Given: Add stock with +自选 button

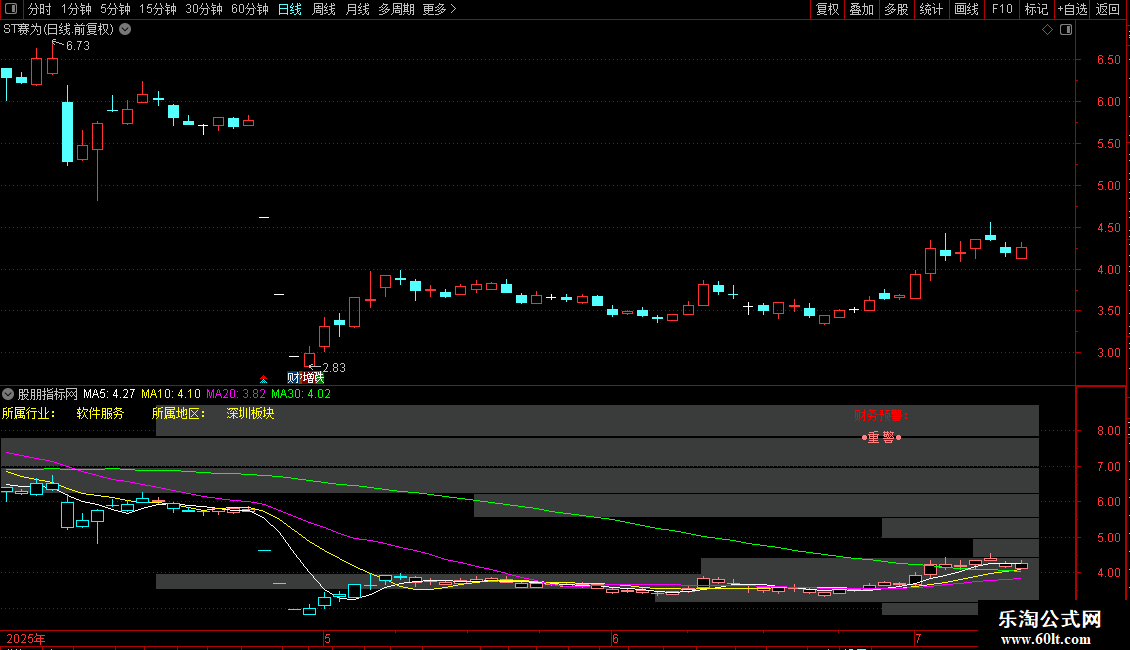Looking at the screenshot, I should pos(1072,9).
